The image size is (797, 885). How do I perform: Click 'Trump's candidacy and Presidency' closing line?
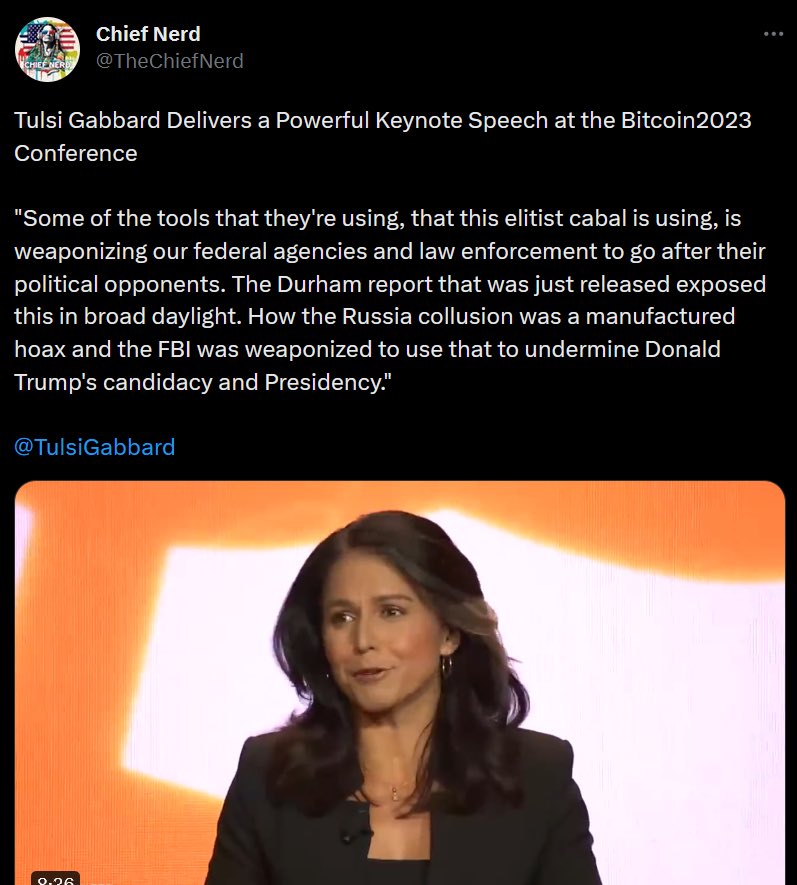[202, 383]
